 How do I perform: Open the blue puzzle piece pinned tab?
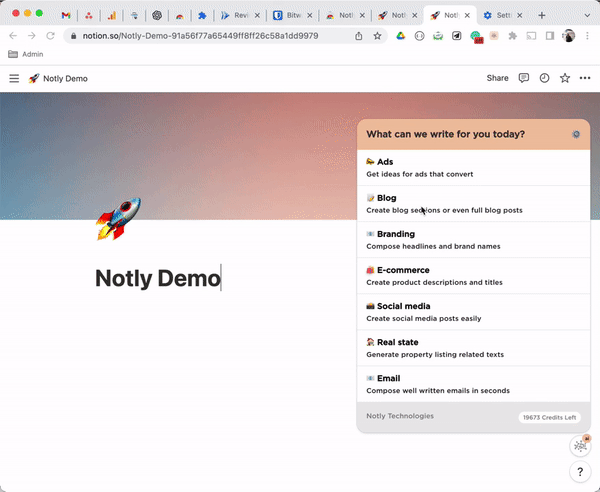202,15
